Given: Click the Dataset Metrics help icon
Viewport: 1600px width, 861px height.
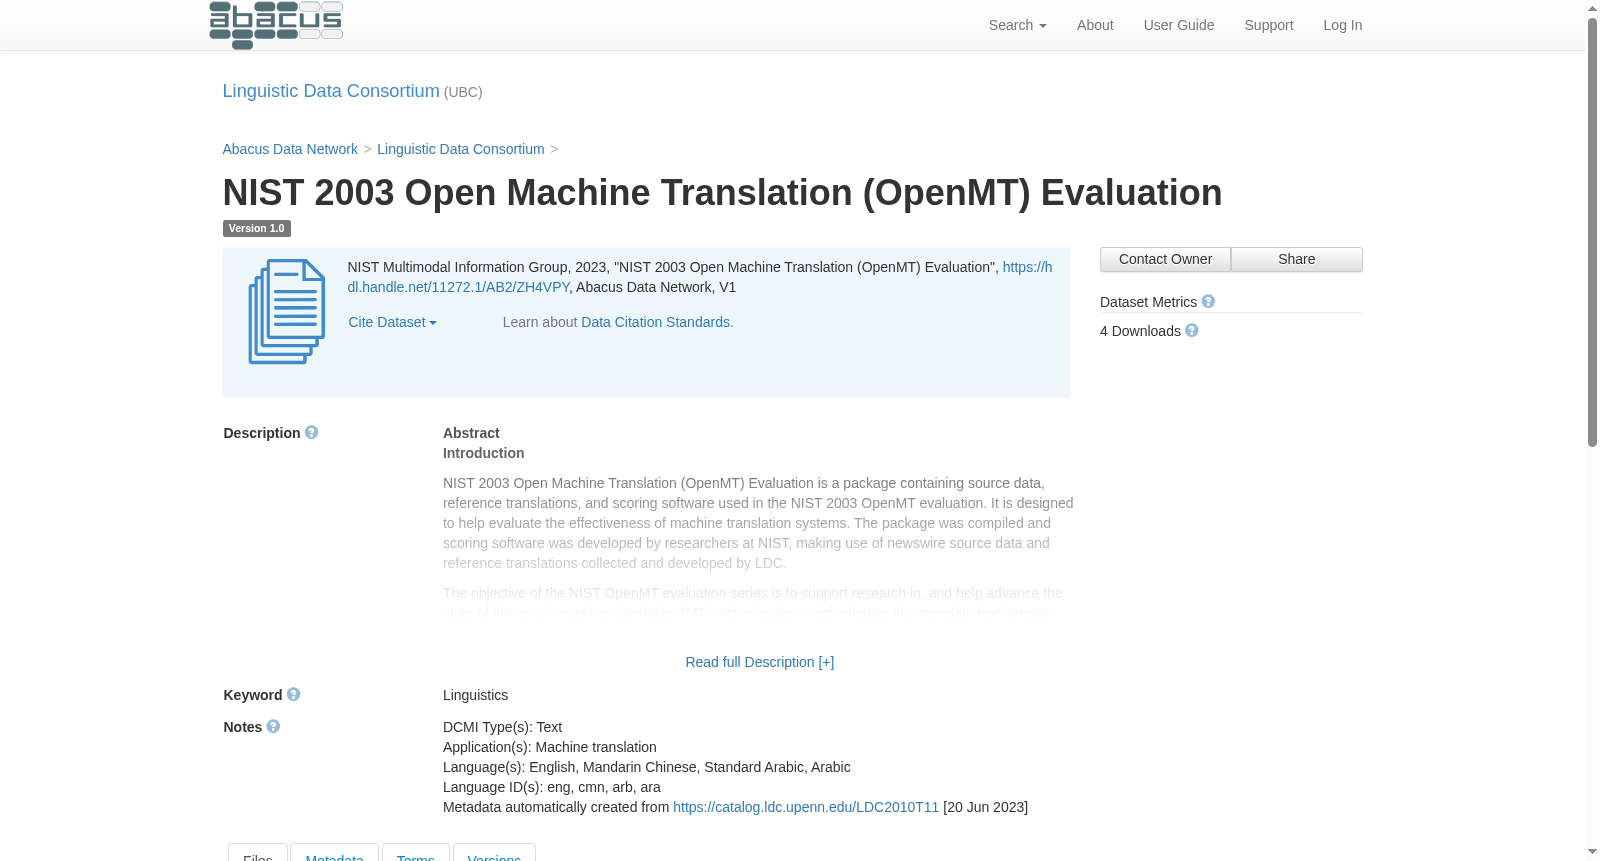Looking at the screenshot, I should tap(1208, 301).
